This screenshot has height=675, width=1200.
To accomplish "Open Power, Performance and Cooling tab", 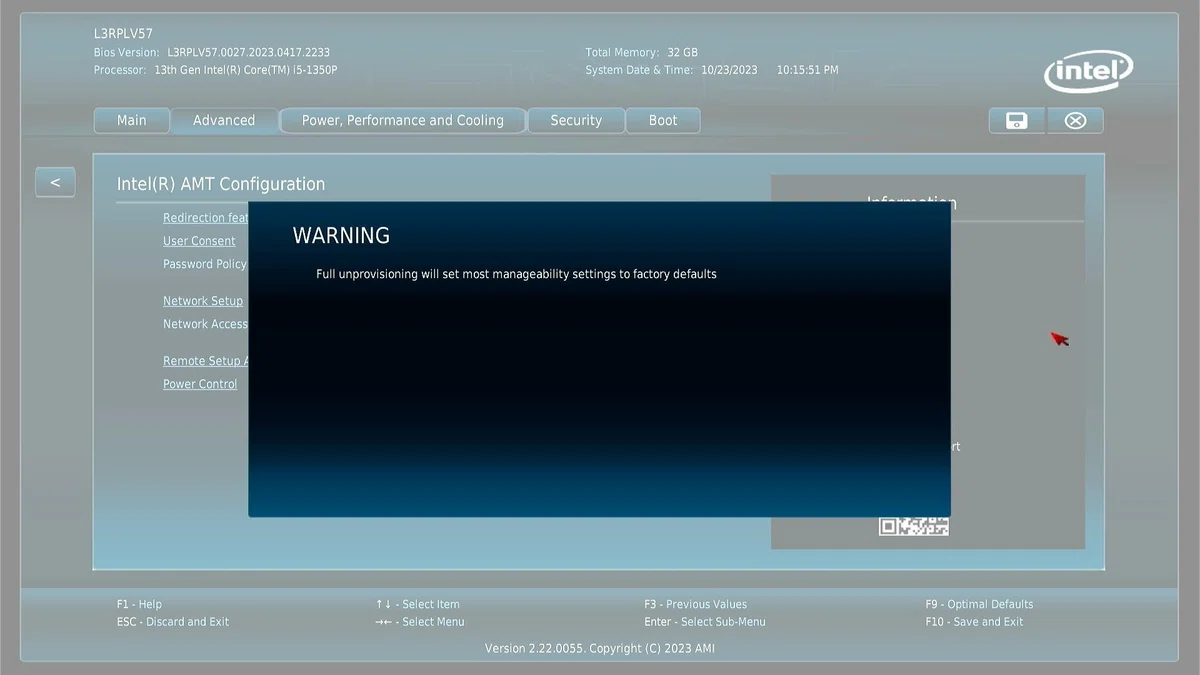I will pos(403,121).
